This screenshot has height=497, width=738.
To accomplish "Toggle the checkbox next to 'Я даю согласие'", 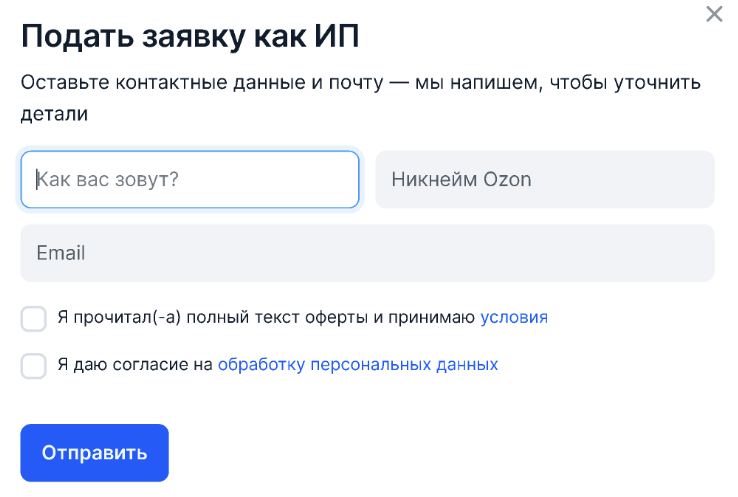I will [34, 366].
